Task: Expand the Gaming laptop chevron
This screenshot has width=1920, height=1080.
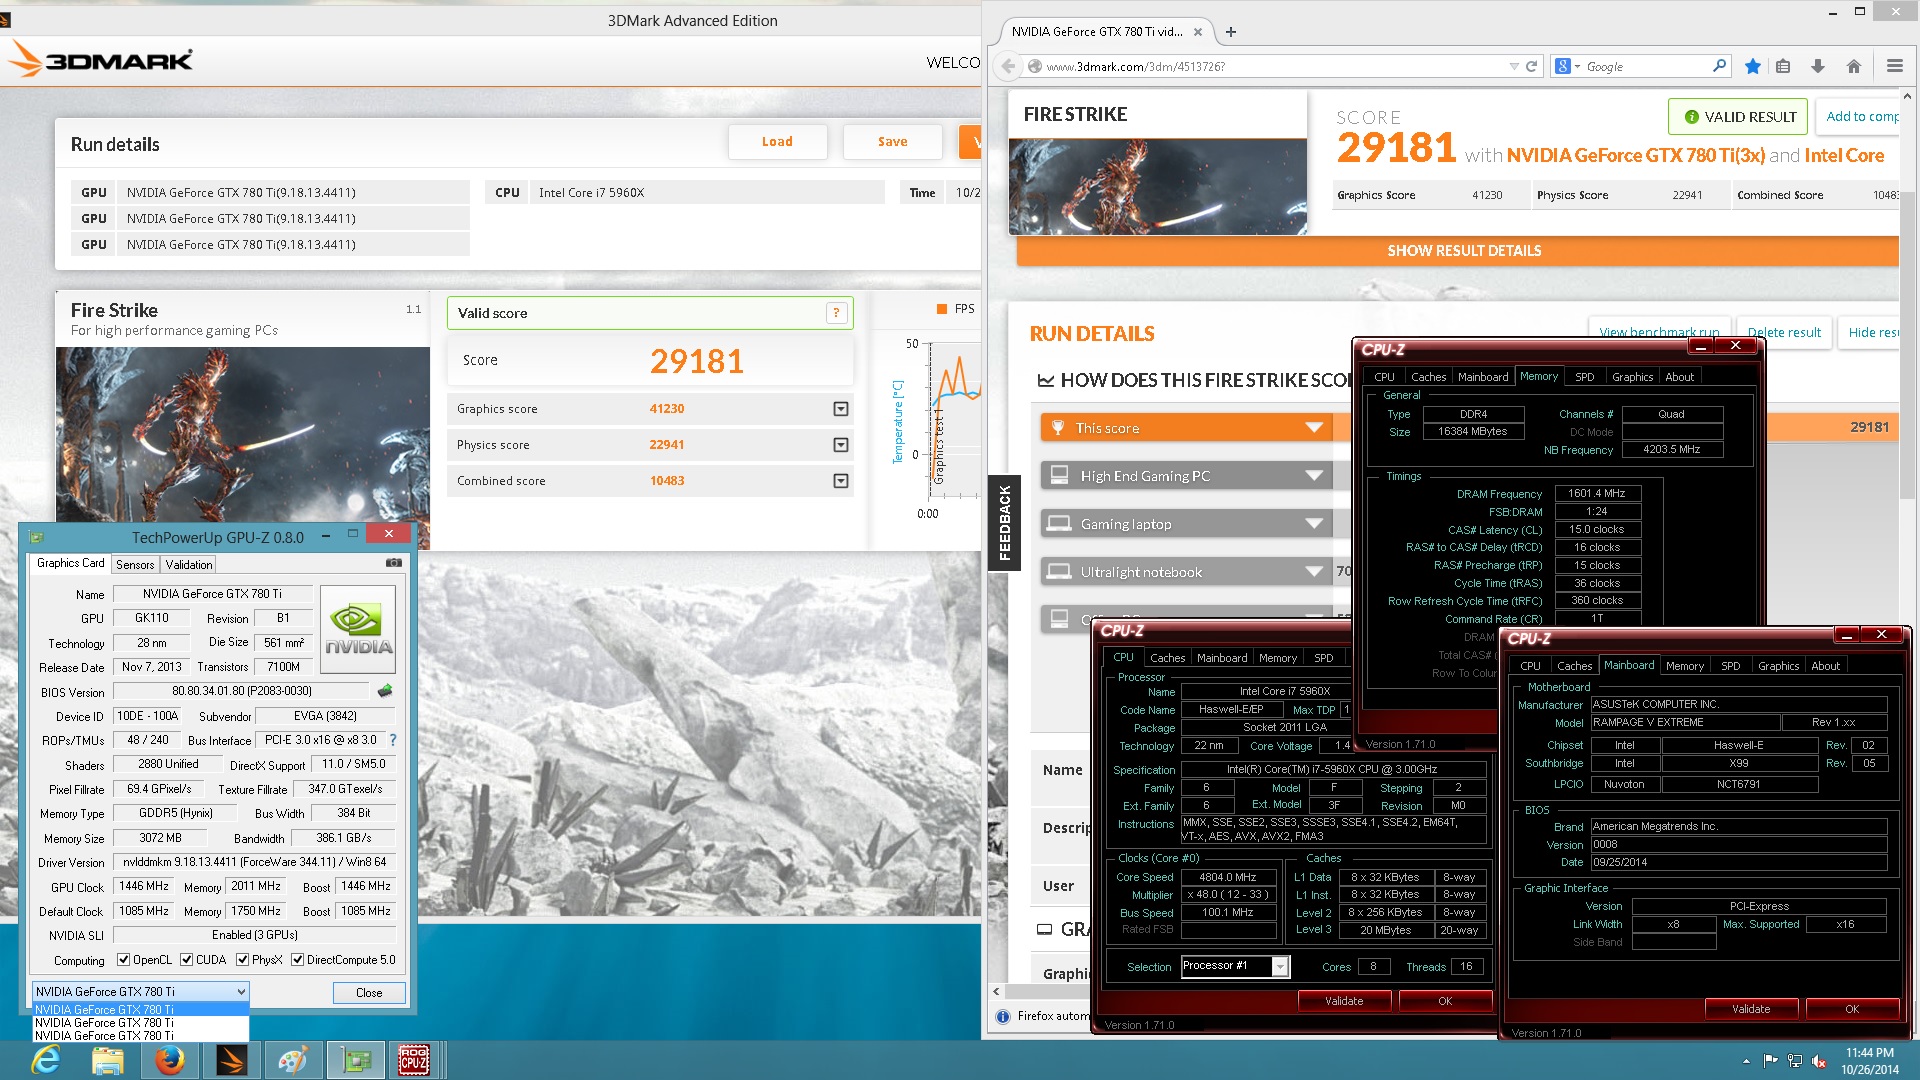Action: pyautogui.click(x=1314, y=524)
